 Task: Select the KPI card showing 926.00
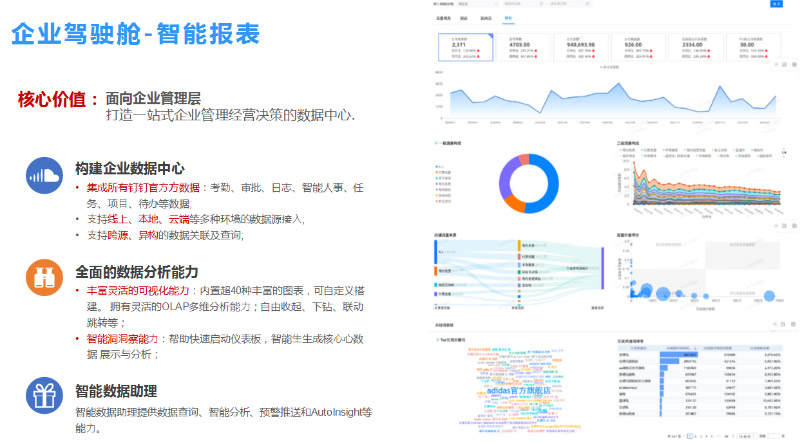[638, 47]
